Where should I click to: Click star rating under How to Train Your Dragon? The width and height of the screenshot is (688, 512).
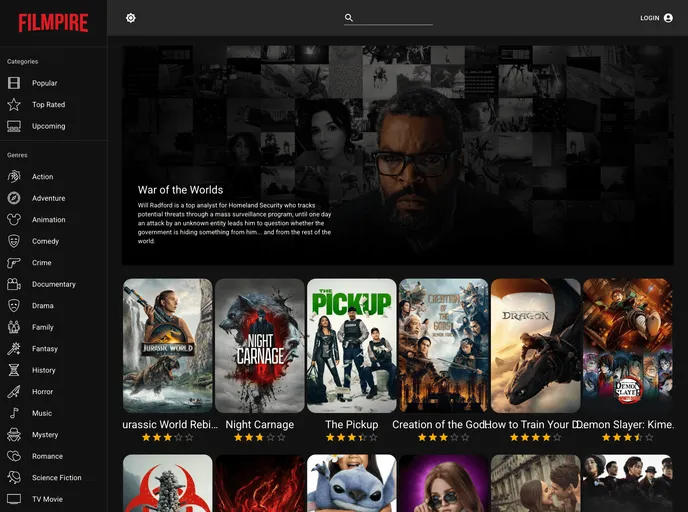point(536,437)
